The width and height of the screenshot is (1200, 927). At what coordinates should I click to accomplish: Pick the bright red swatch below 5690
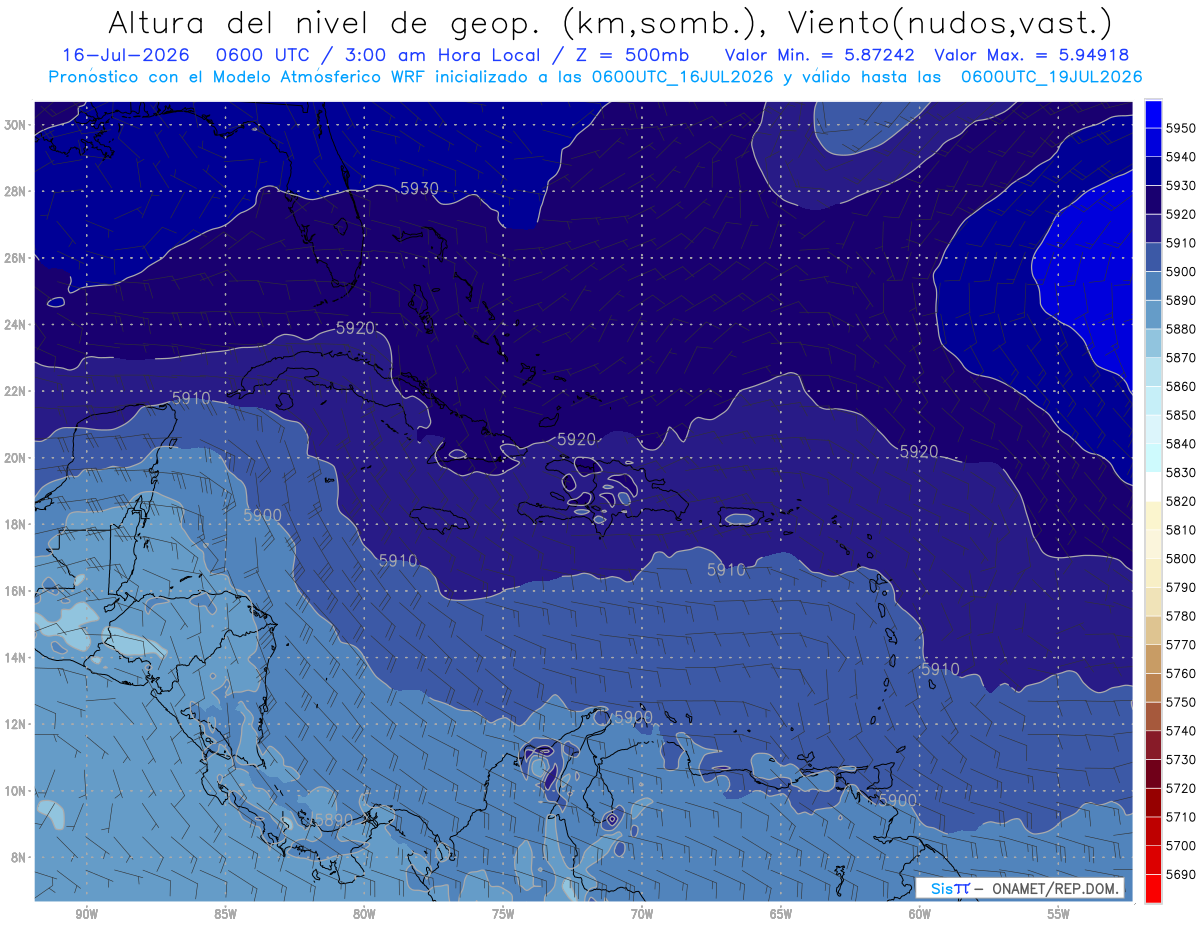[1153, 888]
